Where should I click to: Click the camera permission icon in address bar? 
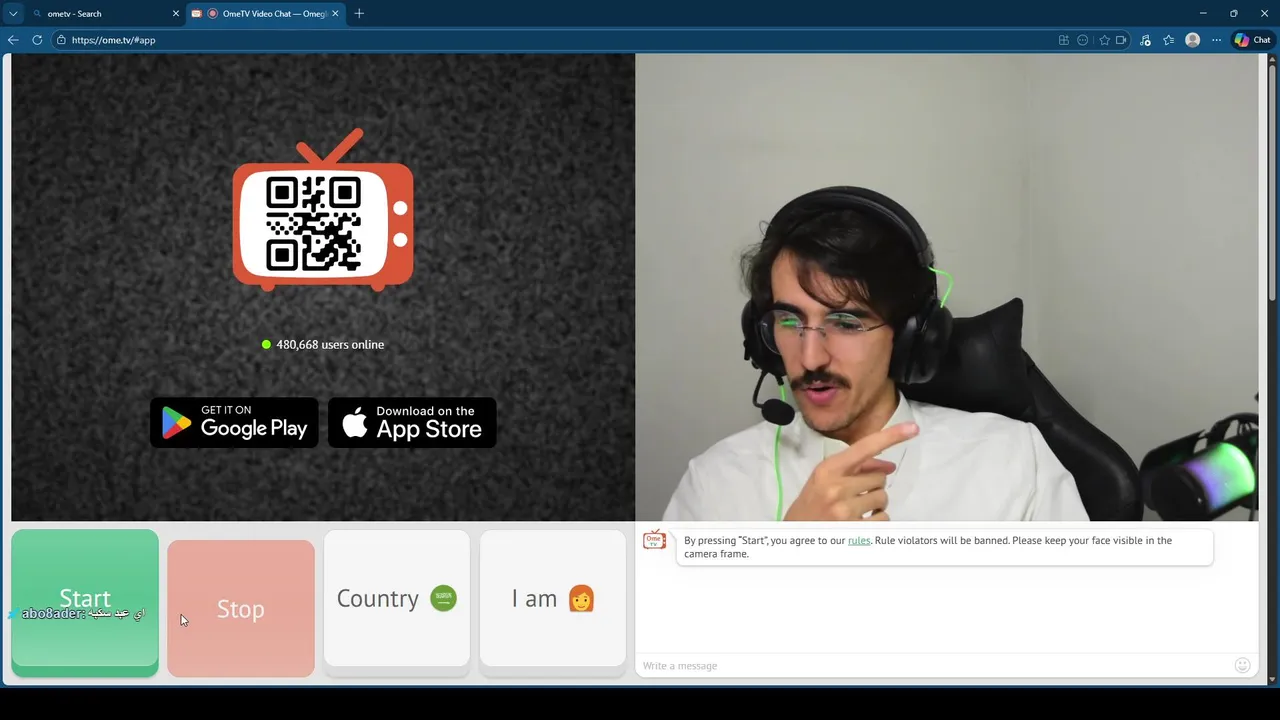click(x=1121, y=40)
